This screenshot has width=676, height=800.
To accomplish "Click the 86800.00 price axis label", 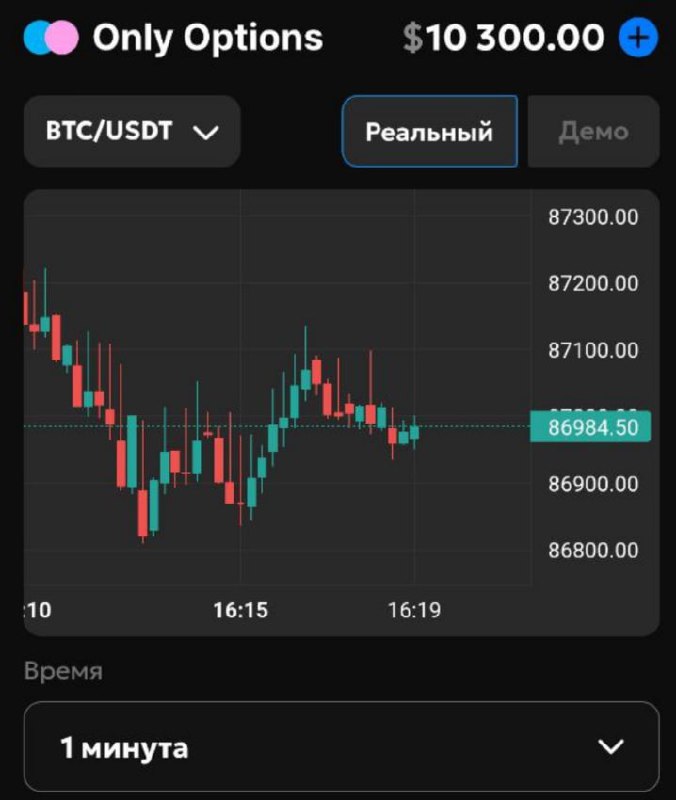I will [593, 550].
